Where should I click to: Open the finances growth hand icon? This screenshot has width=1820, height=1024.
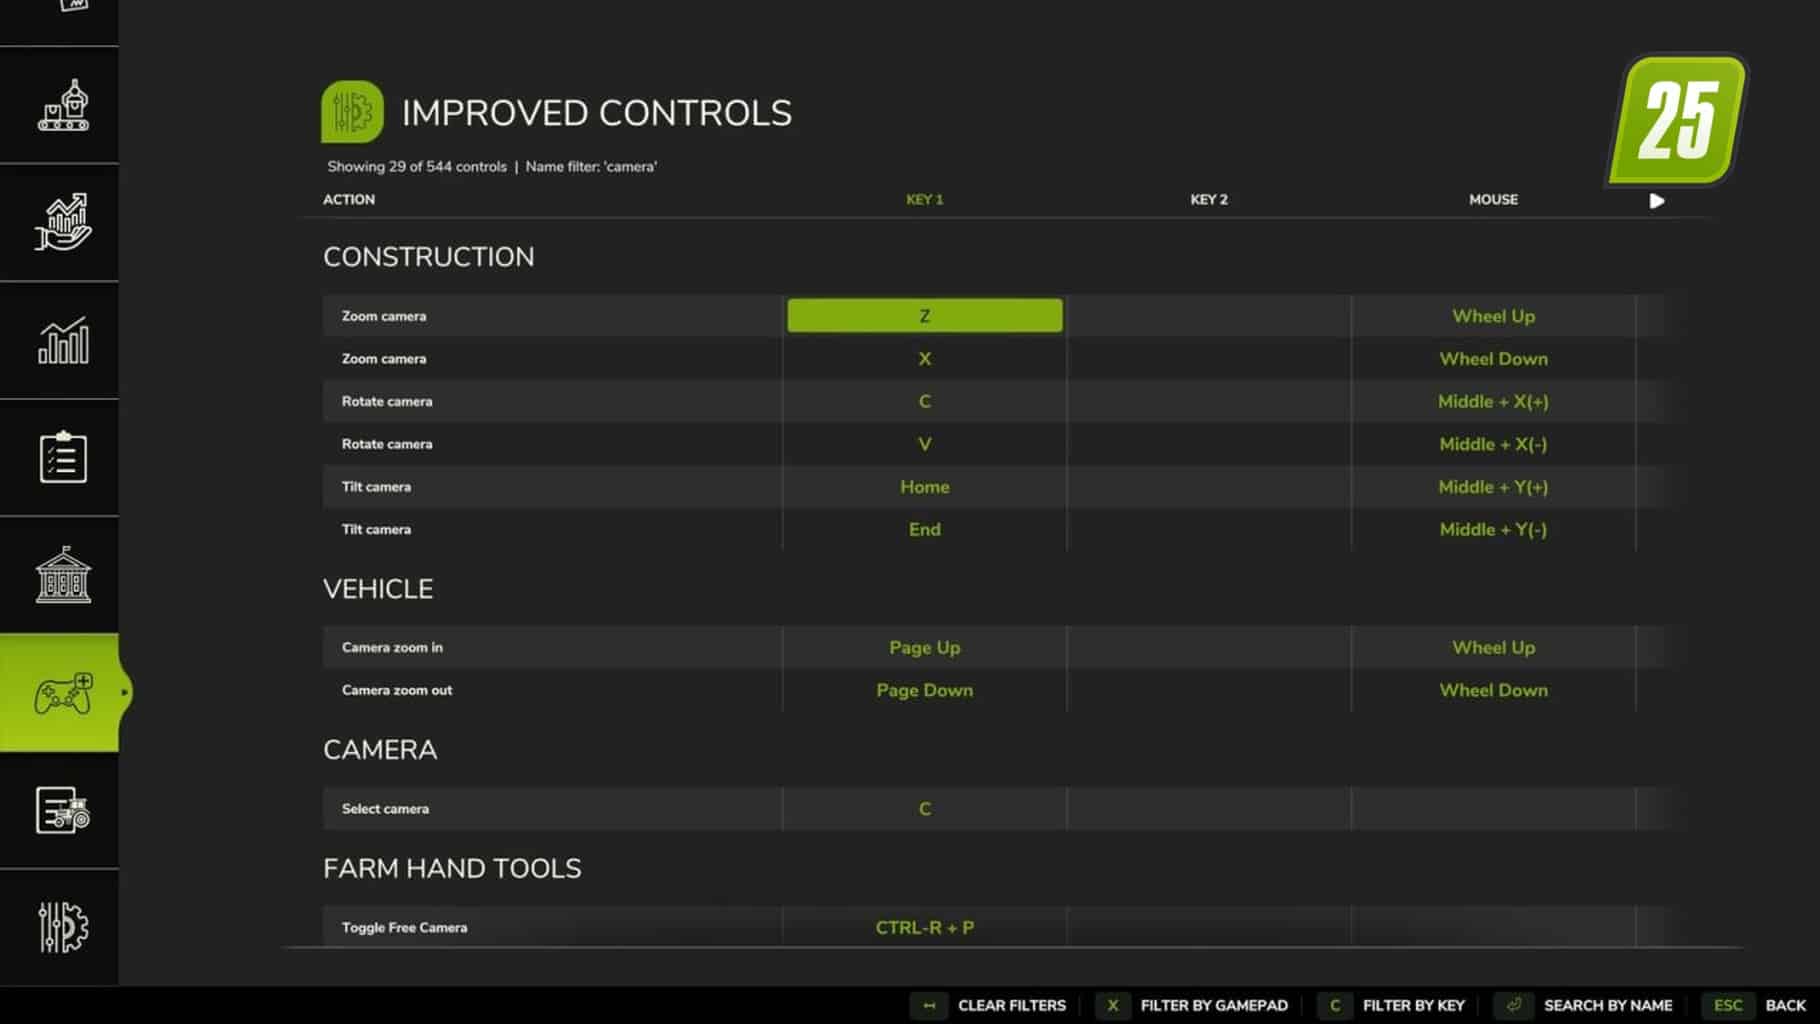[63, 222]
